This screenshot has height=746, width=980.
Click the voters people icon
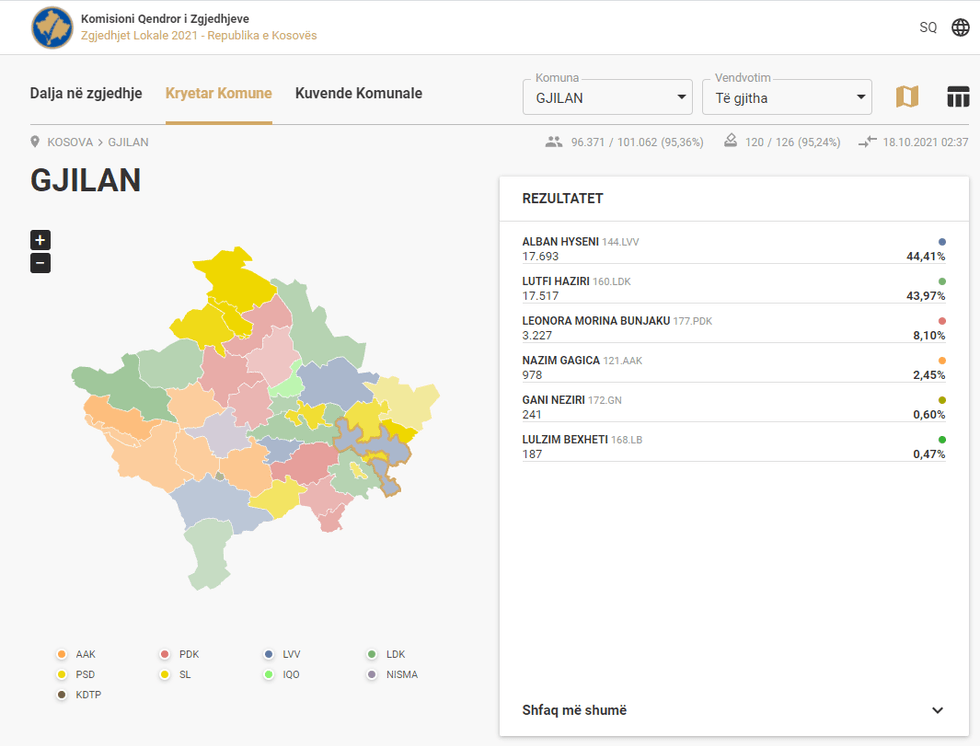pyautogui.click(x=554, y=142)
